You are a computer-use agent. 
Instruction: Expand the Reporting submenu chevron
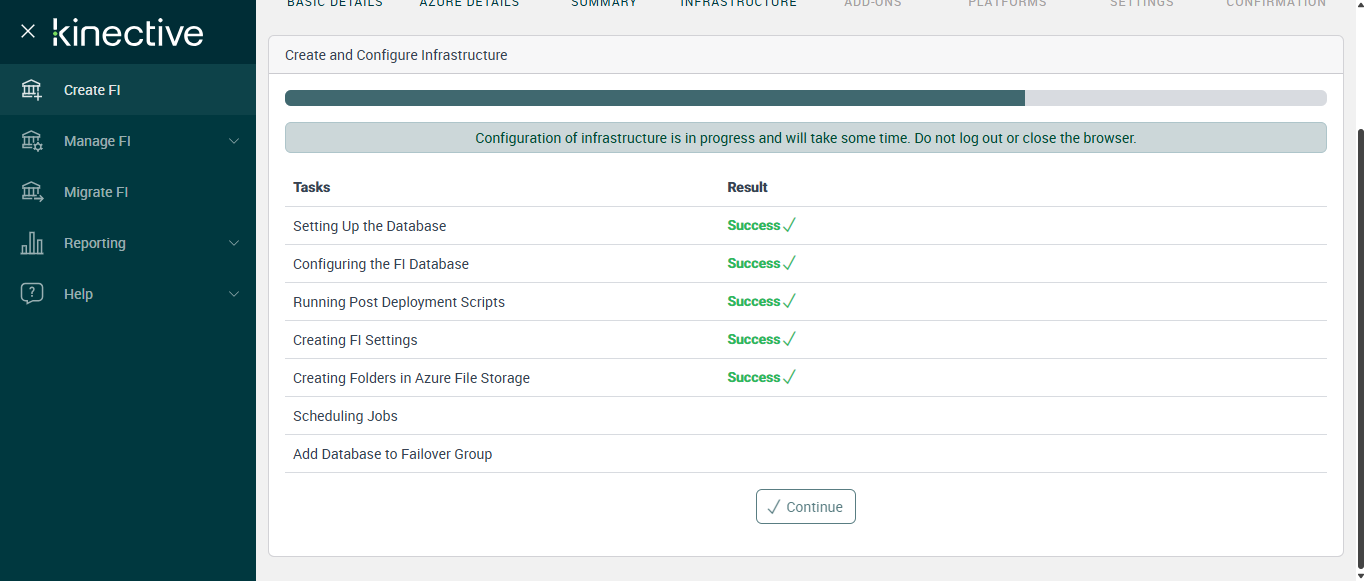[234, 243]
